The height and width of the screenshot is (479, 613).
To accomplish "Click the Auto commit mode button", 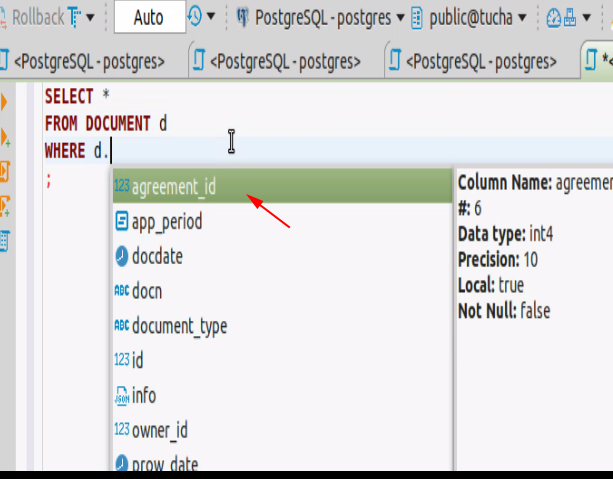I will (x=149, y=17).
